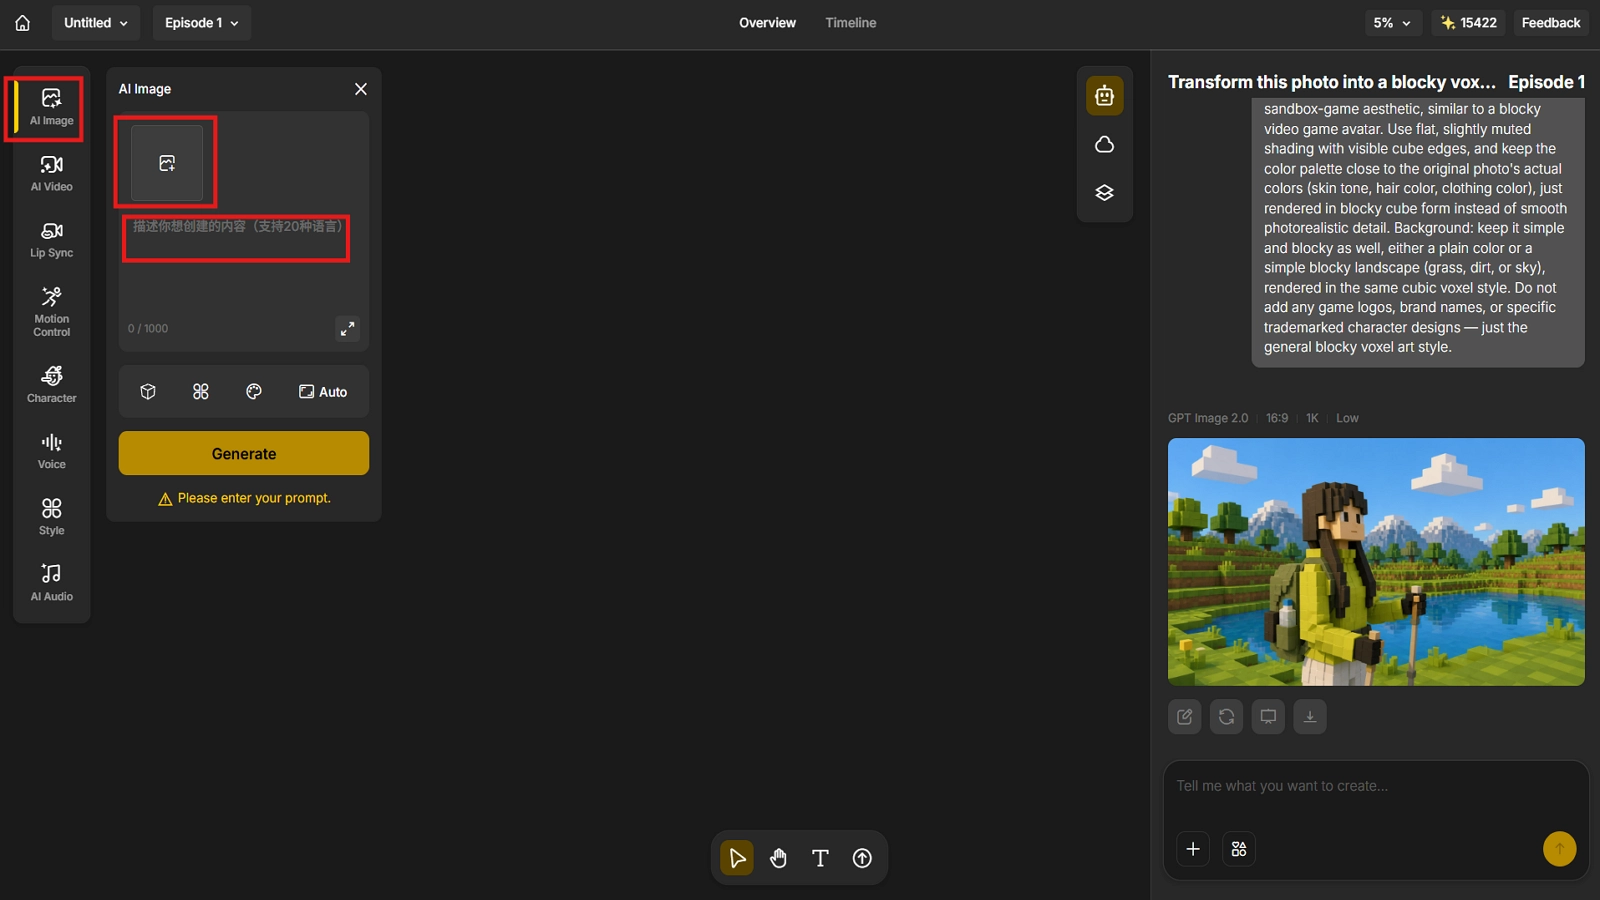
Task: Open the cloud assets icon
Action: tap(1104, 145)
